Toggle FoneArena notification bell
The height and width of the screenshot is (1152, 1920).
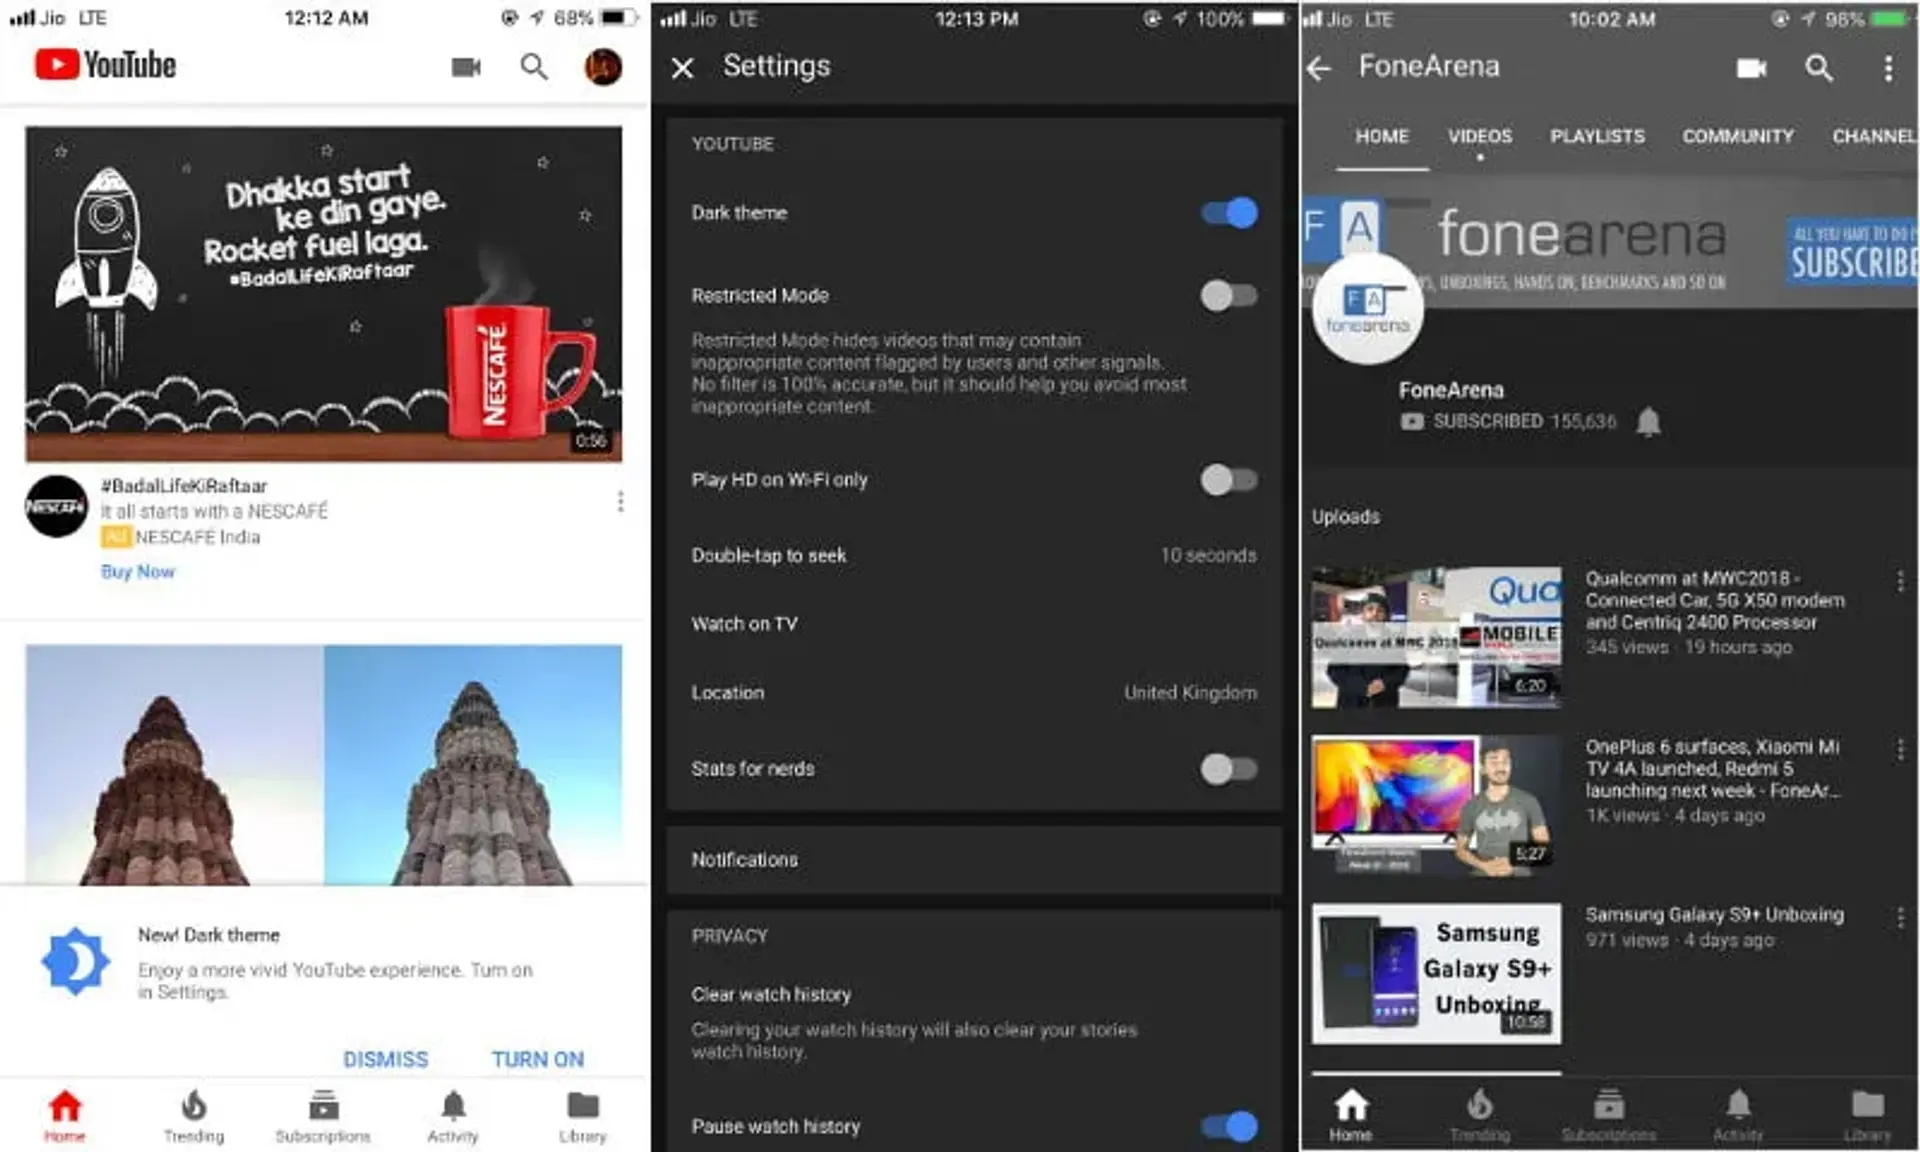1649,423
